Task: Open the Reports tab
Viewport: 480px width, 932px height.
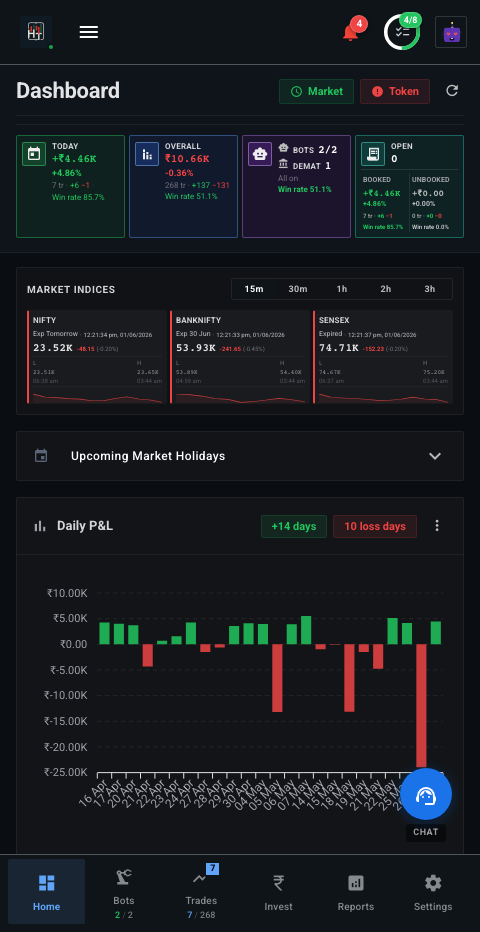Action: [356, 892]
